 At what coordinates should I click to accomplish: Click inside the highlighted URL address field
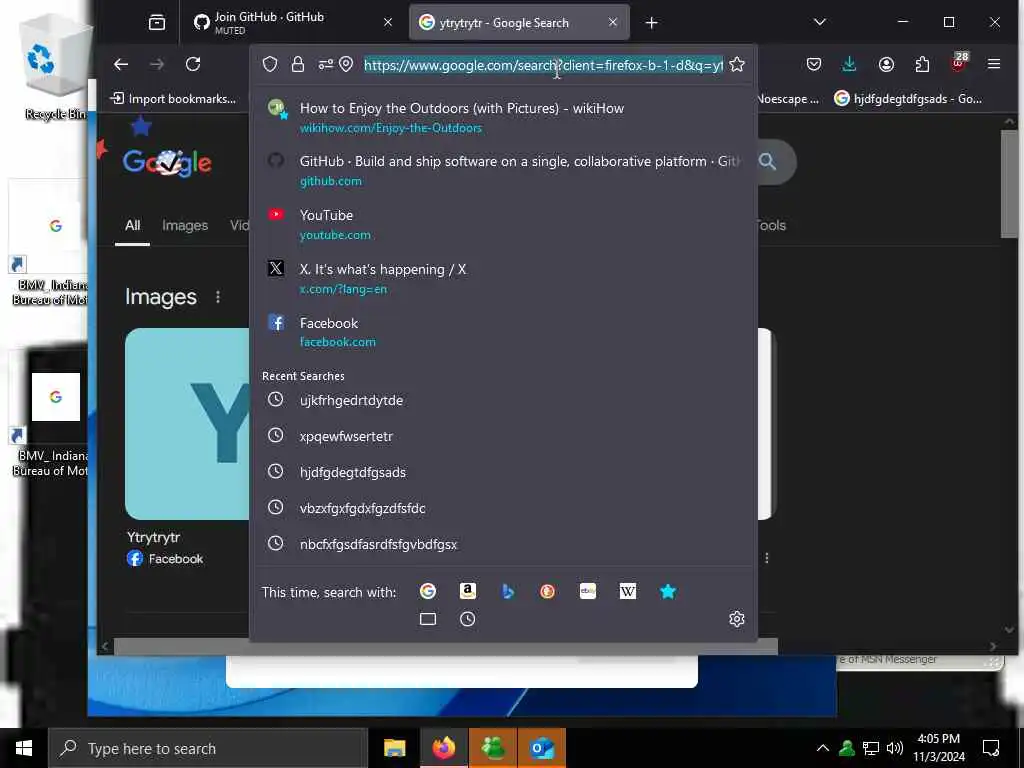click(x=543, y=65)
